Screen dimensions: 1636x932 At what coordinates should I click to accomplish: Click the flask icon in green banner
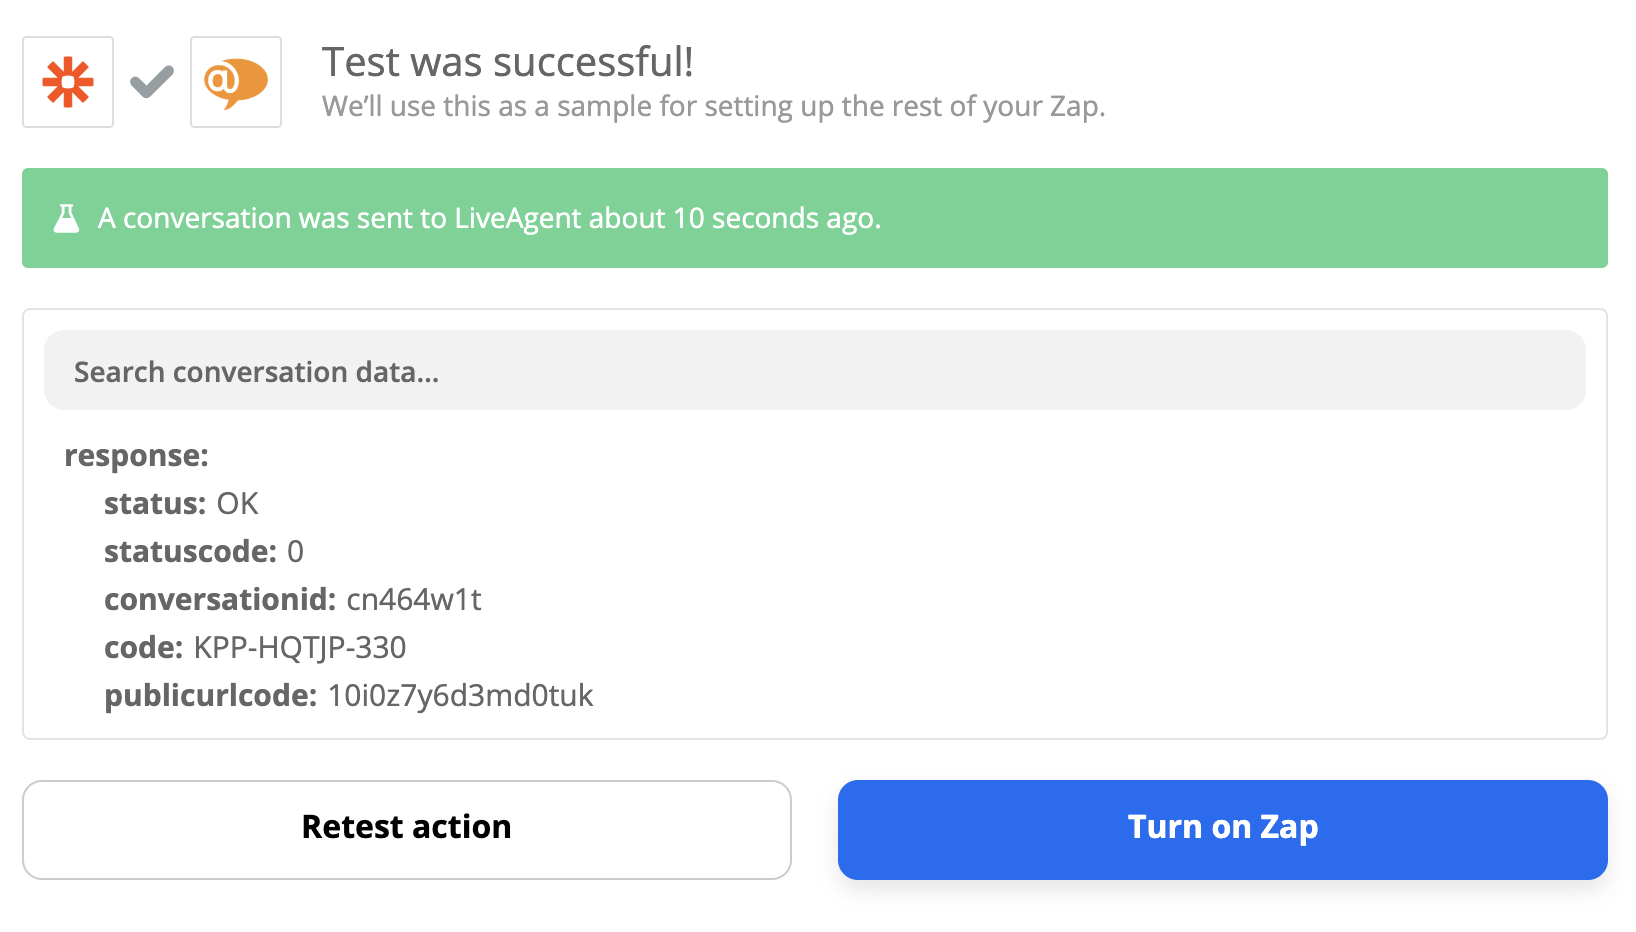pyautogui.click(x=66, y=218)
